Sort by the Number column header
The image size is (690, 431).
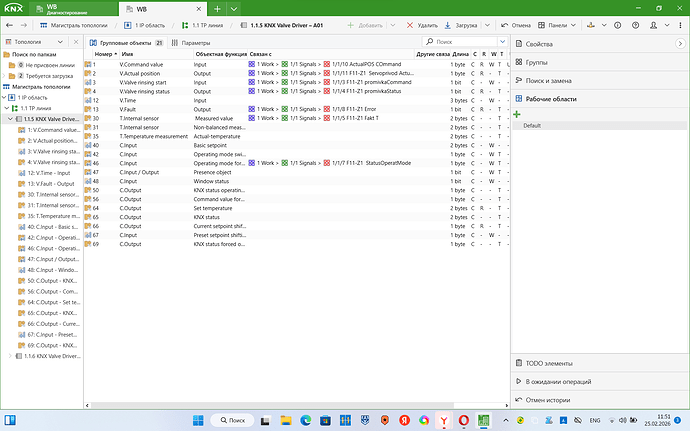[106, 54]
